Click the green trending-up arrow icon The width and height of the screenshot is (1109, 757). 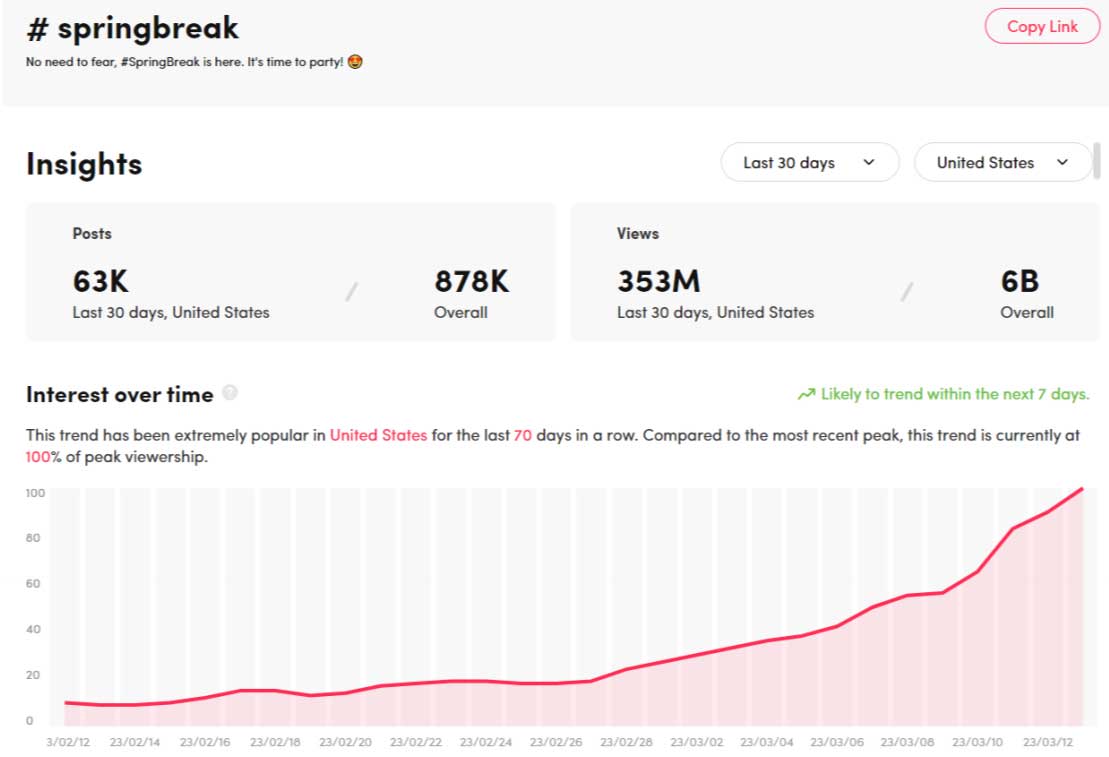tap(806, 395)
